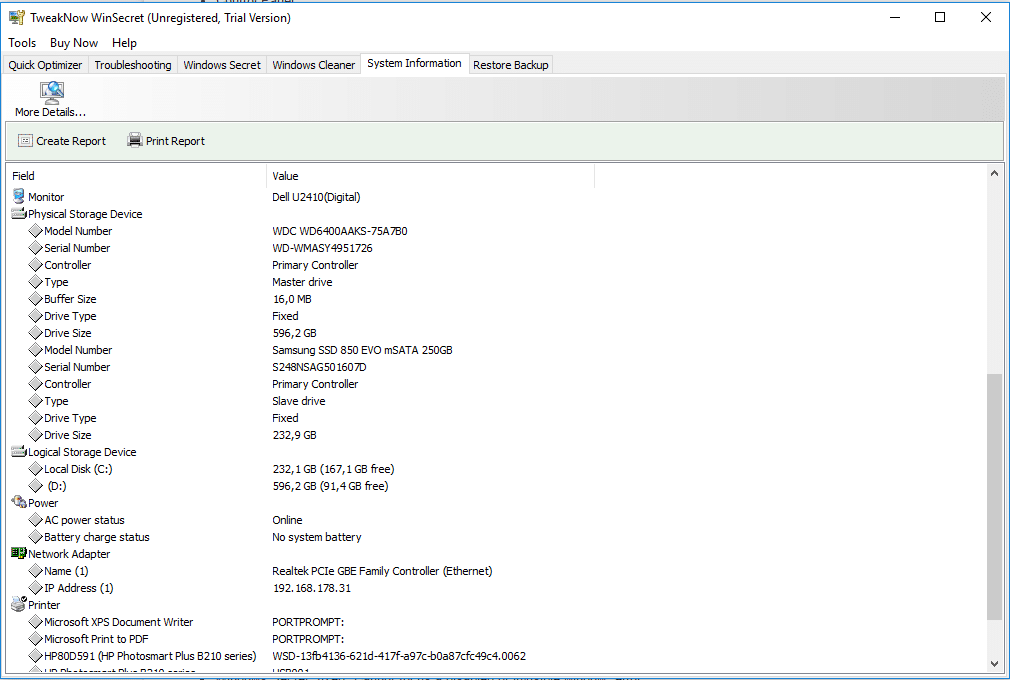Click the TweakNow app icon in title bar
The image size is (1010, 680).
[17, 17]
